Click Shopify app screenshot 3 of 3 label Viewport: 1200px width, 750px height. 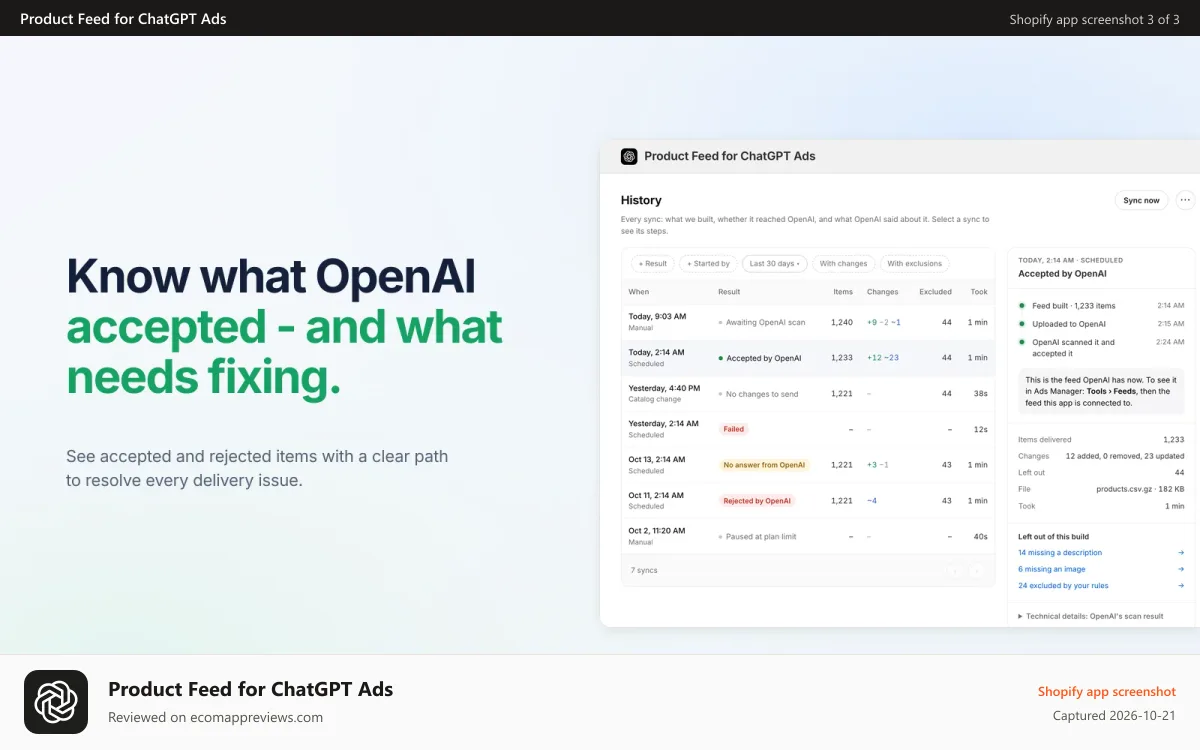(x=1095, y=19)
